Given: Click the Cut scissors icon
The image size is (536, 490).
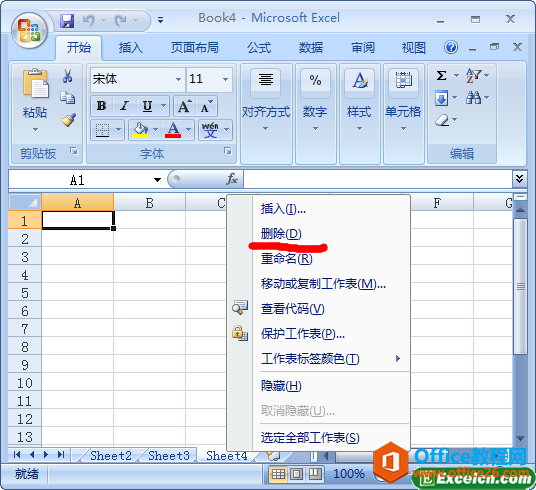Looking at the screenshot, I should pyautogui.click(x=67, y=76).
